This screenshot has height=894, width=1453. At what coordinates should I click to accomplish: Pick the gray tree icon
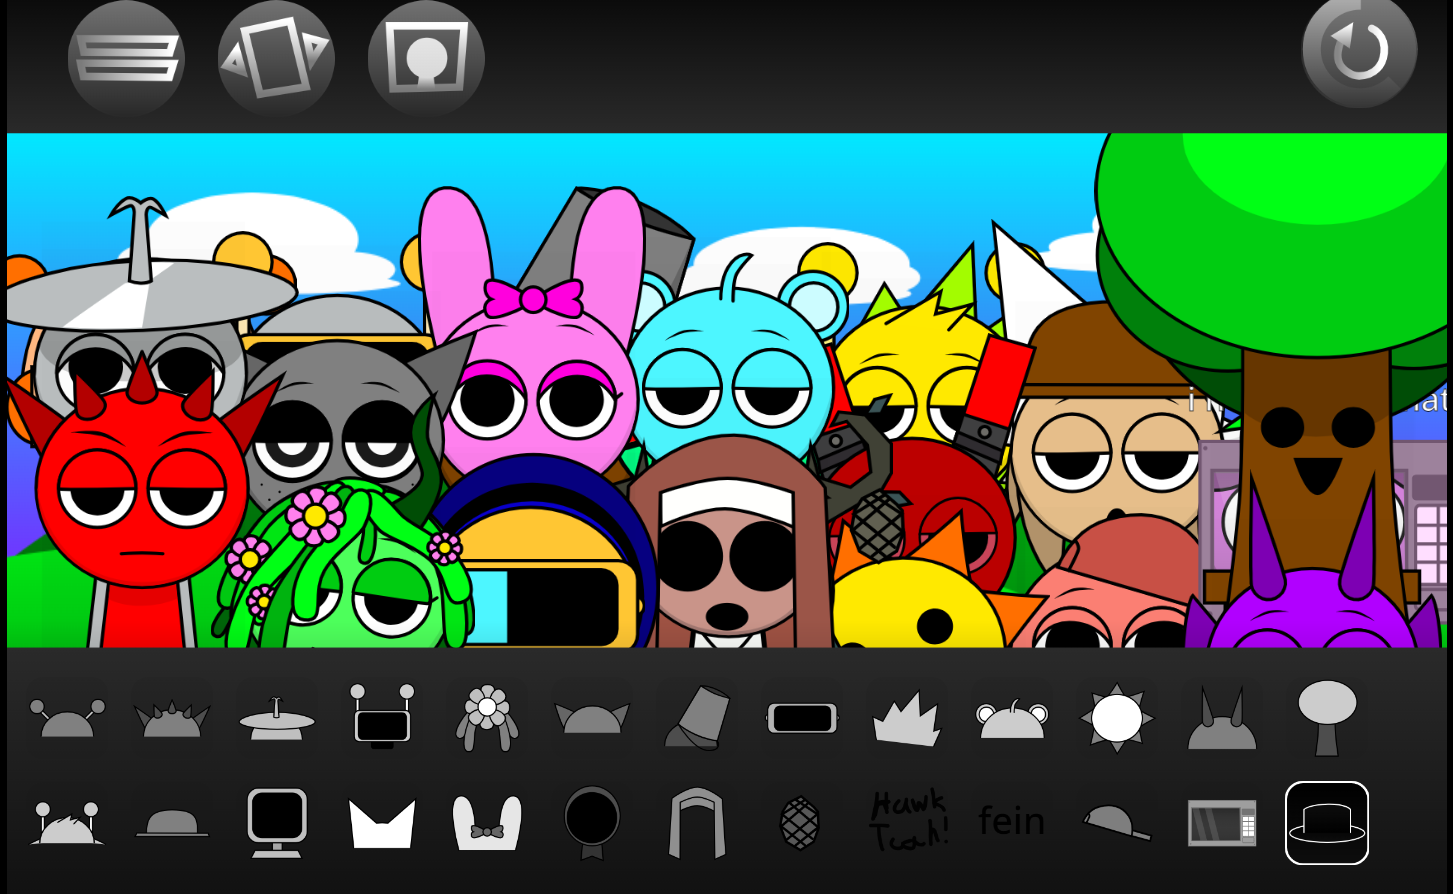coord(1327,717)
